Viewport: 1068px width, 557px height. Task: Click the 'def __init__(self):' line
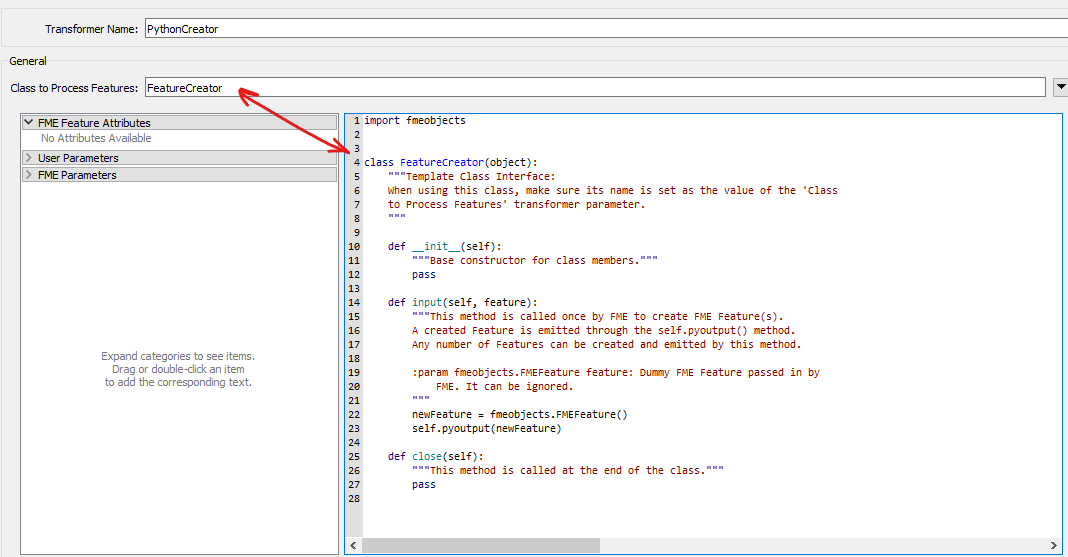tap(445, 246)
